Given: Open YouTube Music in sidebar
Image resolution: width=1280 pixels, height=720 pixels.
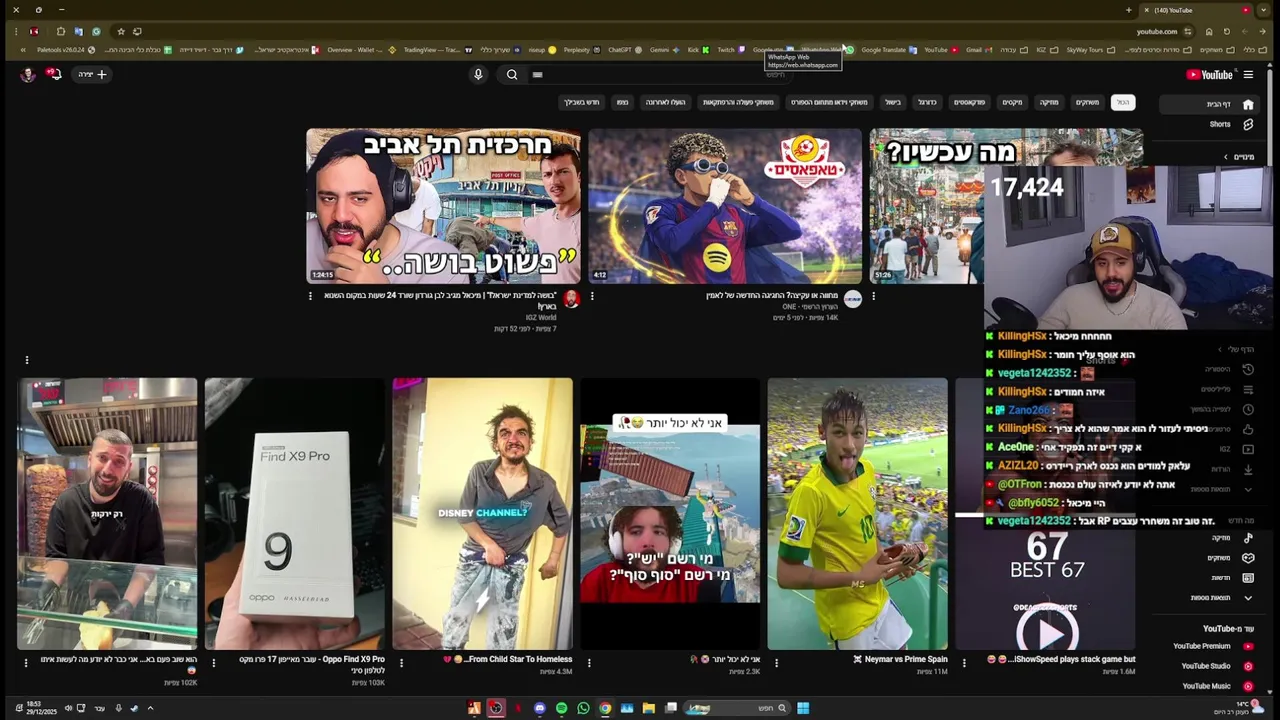Looking at the screenshot, I should [x=1216, y=686].
